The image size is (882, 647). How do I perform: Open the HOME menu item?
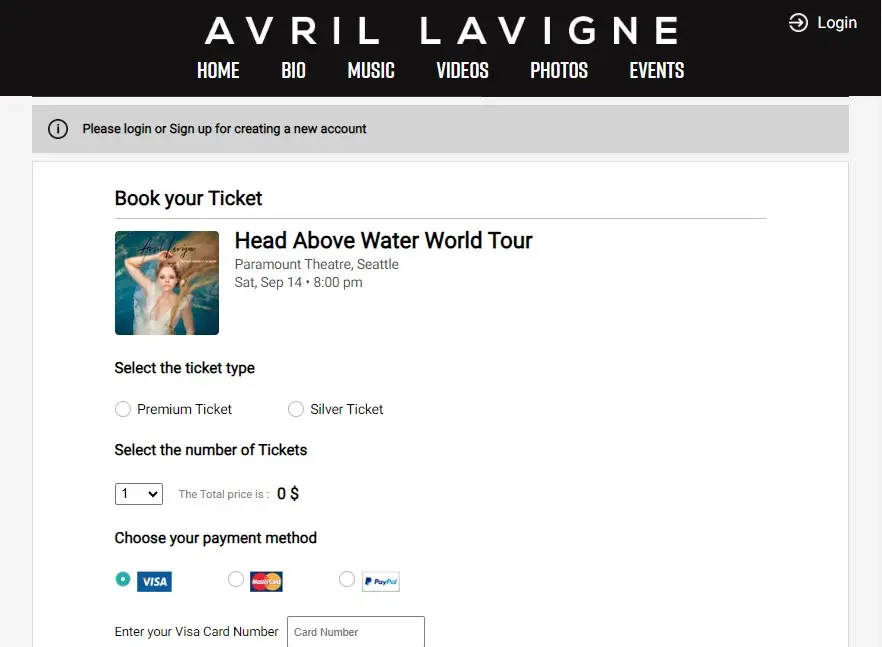coord(218,70)
